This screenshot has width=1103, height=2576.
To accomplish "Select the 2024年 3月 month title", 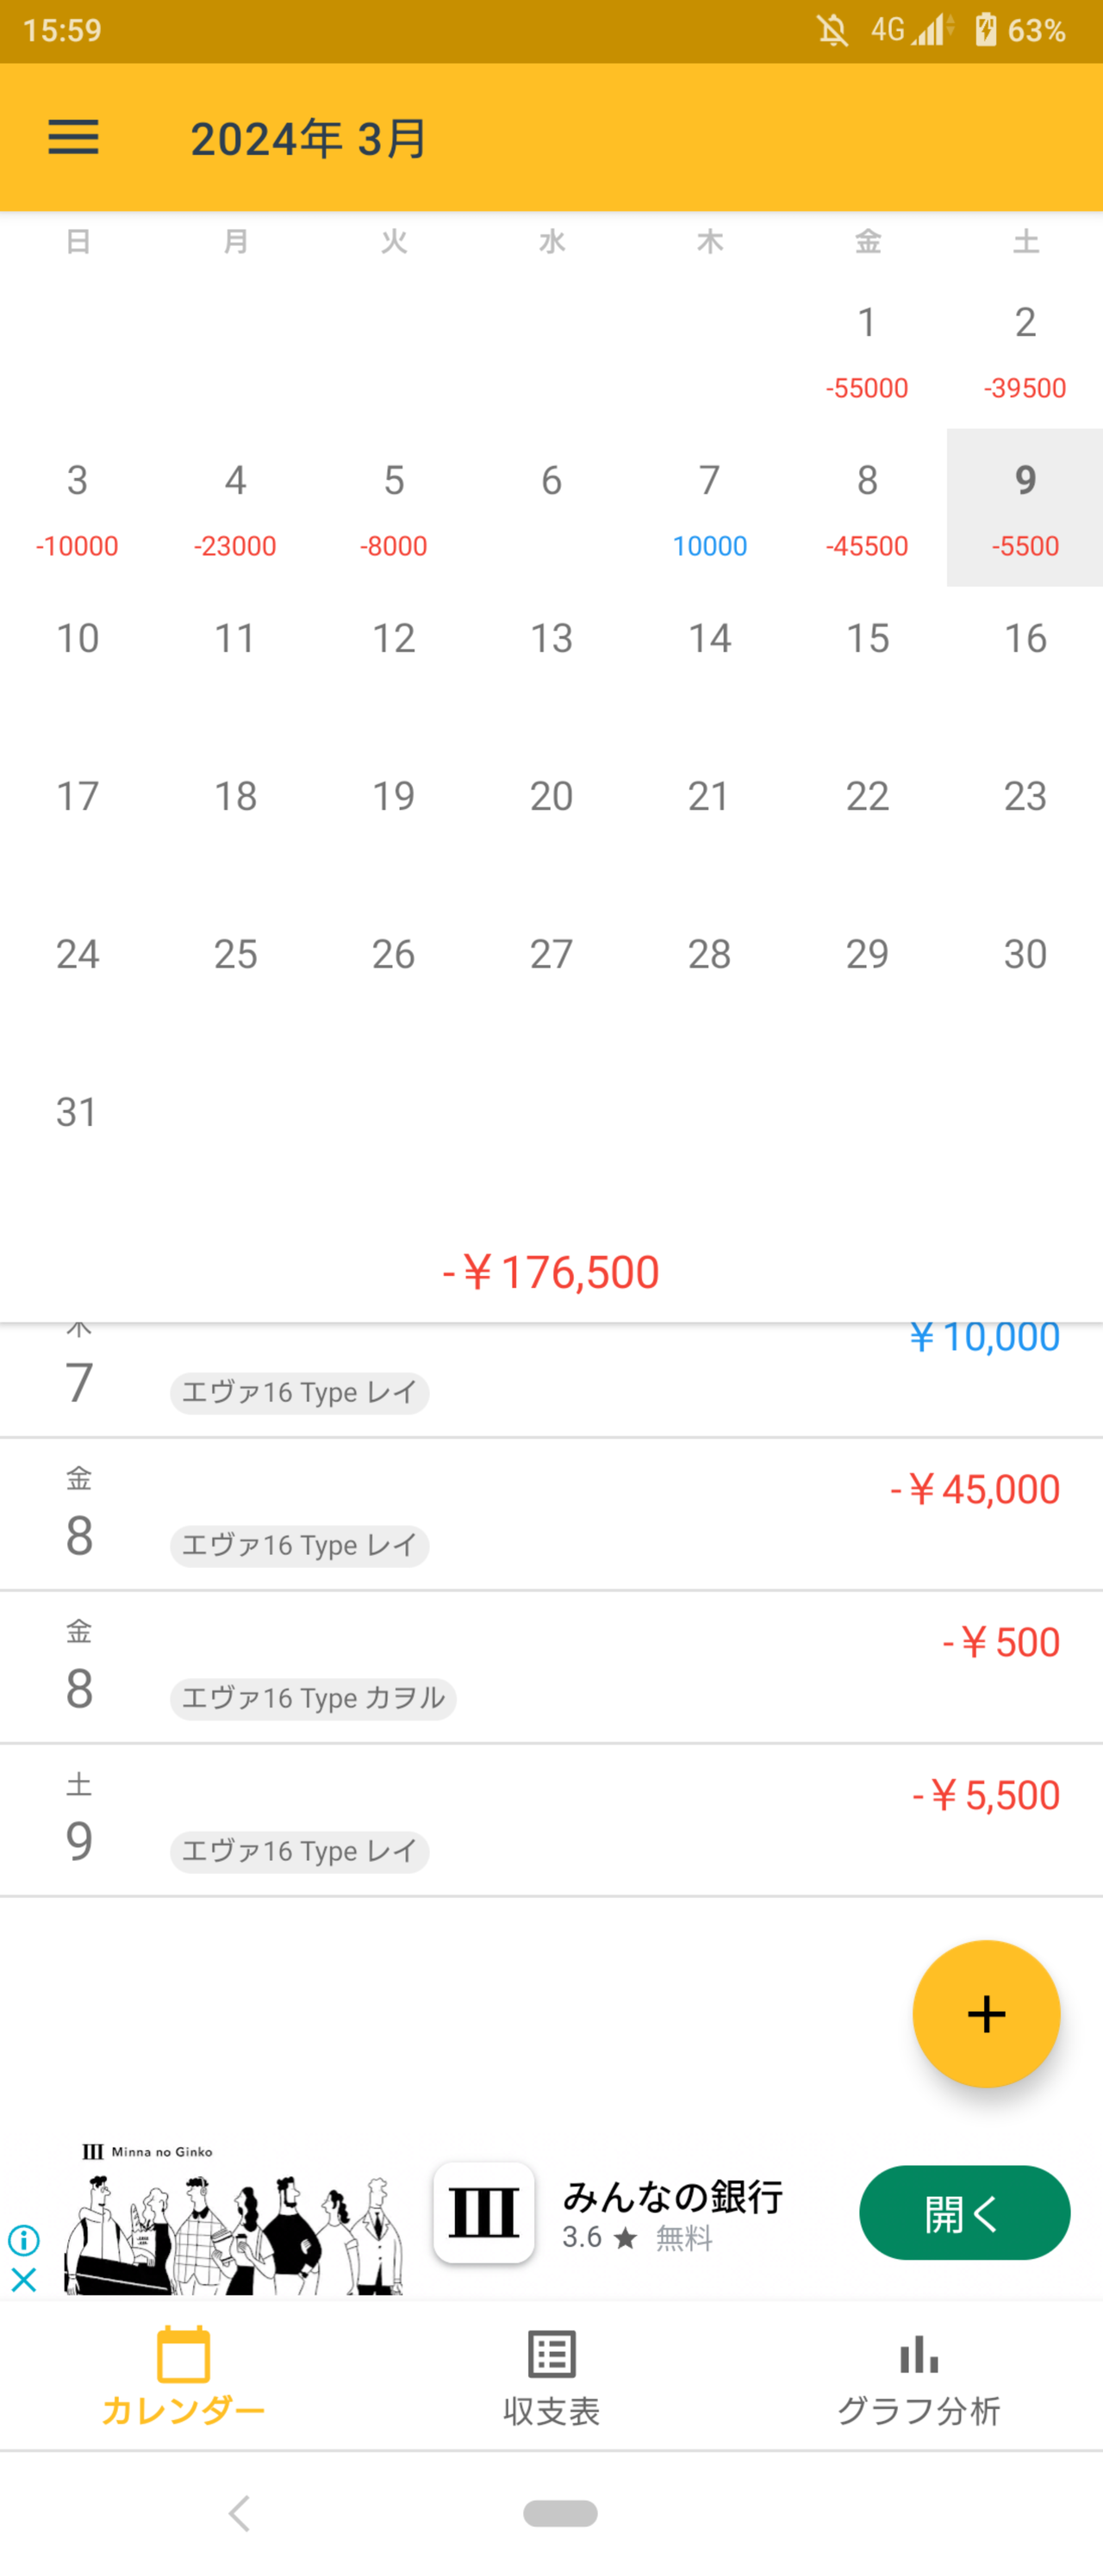I will pos(309,138).
